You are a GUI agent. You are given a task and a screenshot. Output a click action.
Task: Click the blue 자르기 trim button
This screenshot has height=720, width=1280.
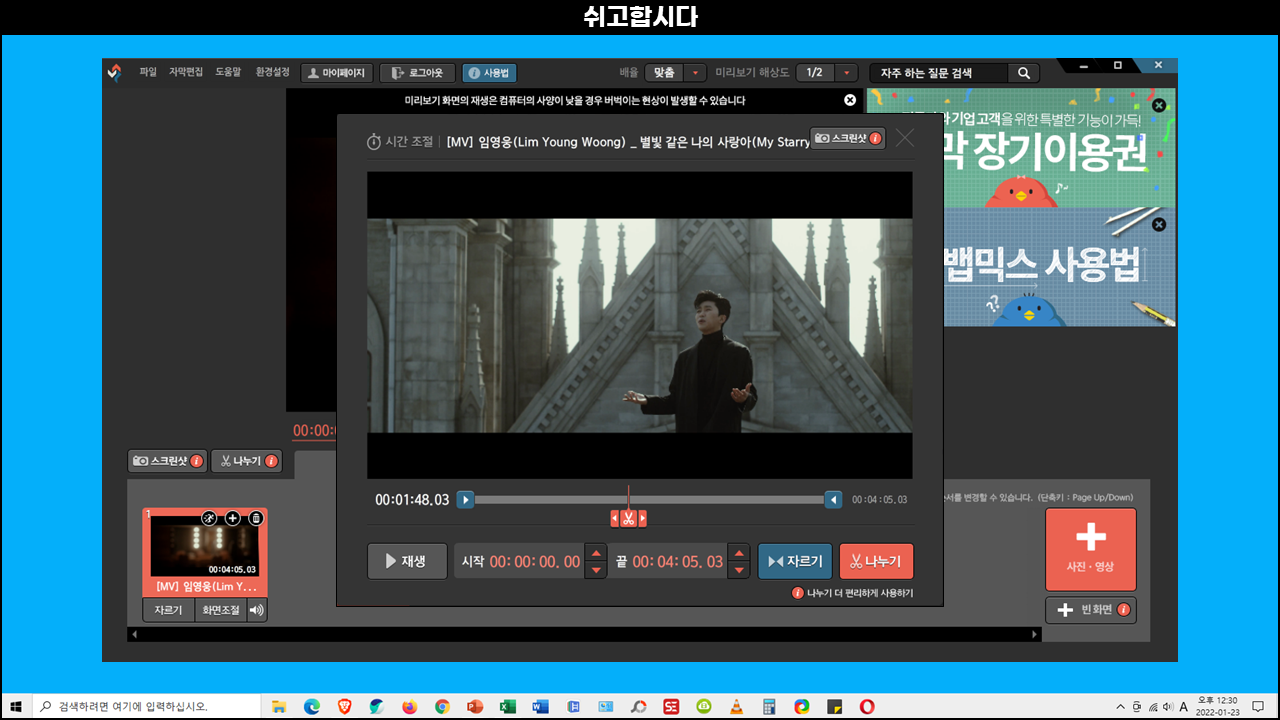coord(795,561)
